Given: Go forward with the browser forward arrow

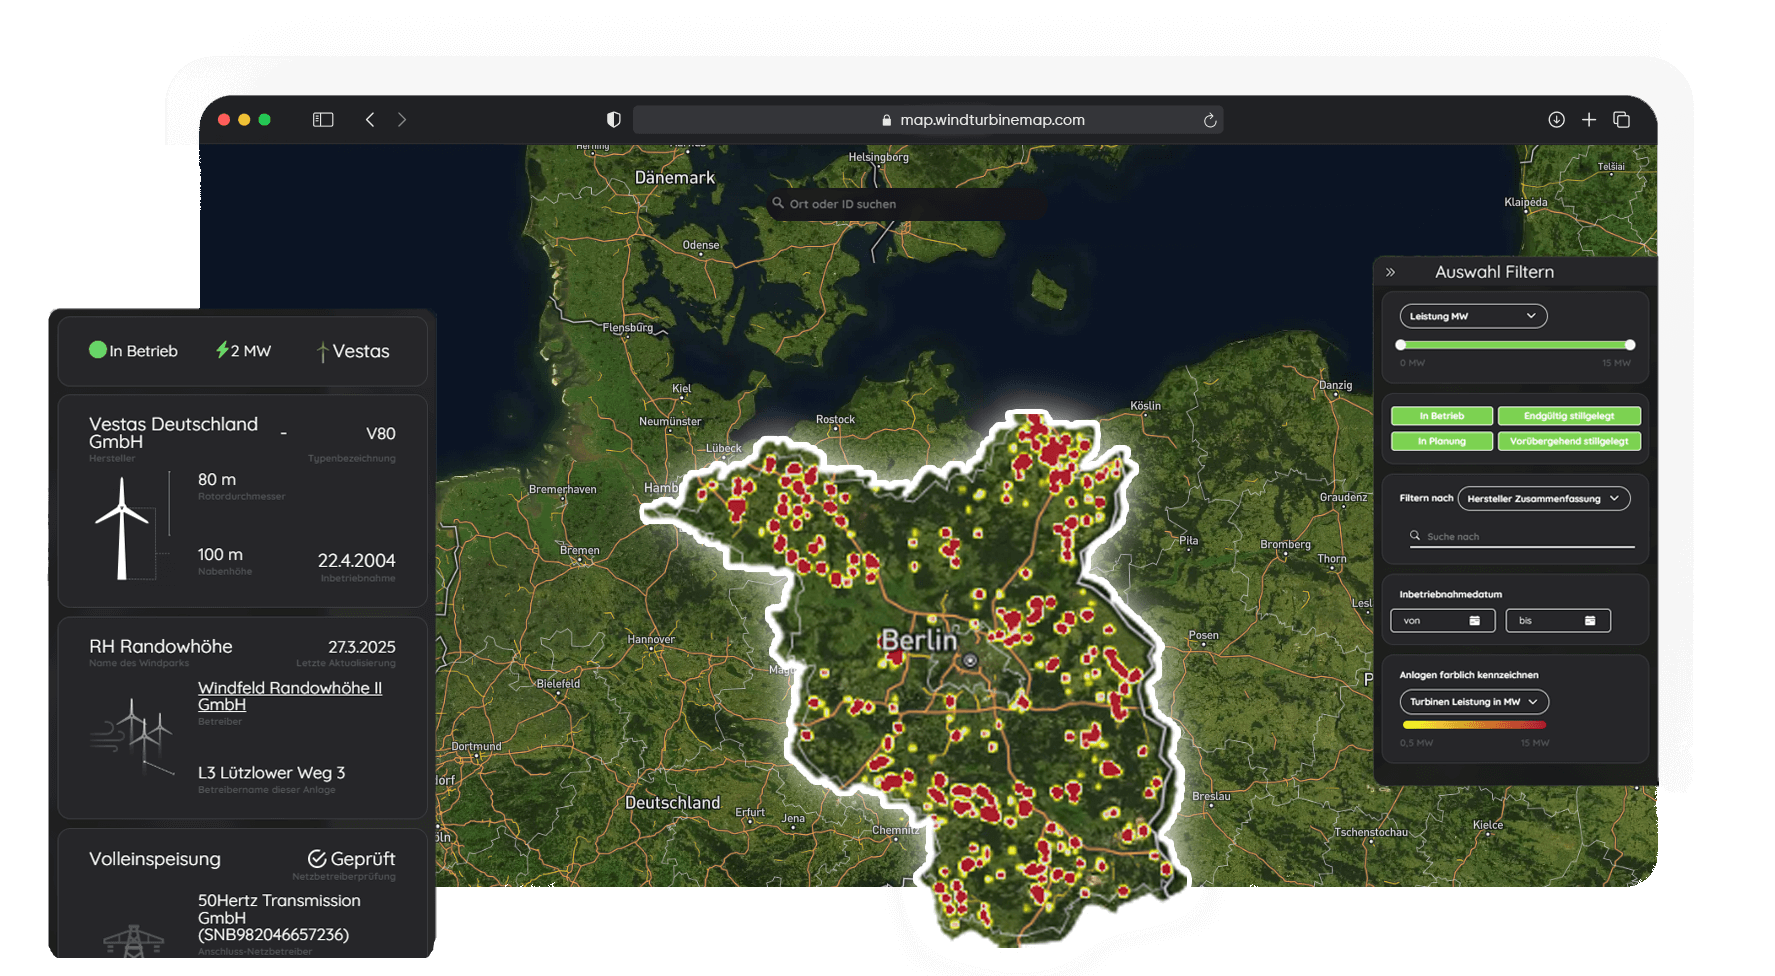Looking at the screenshot, I should (402, 120).
